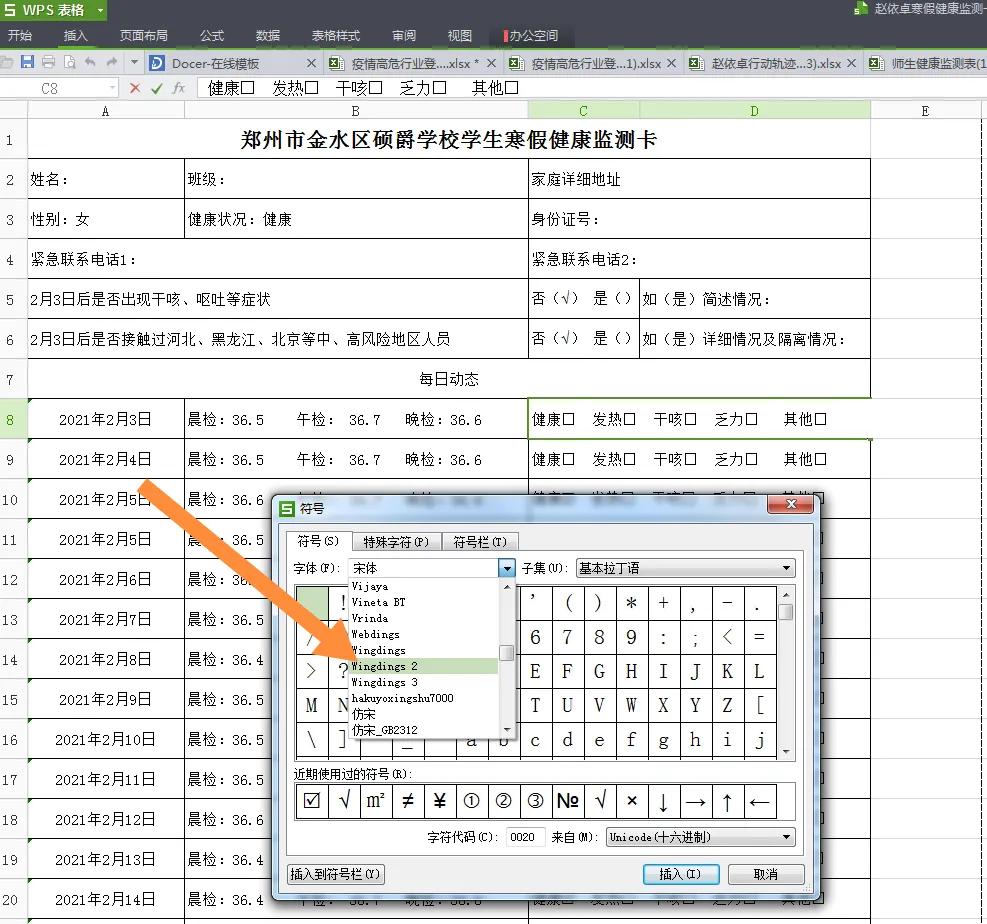Screen dimensions: 987x924
Task: Close the 符号 dialog with red X
Action: pos(791,504)
